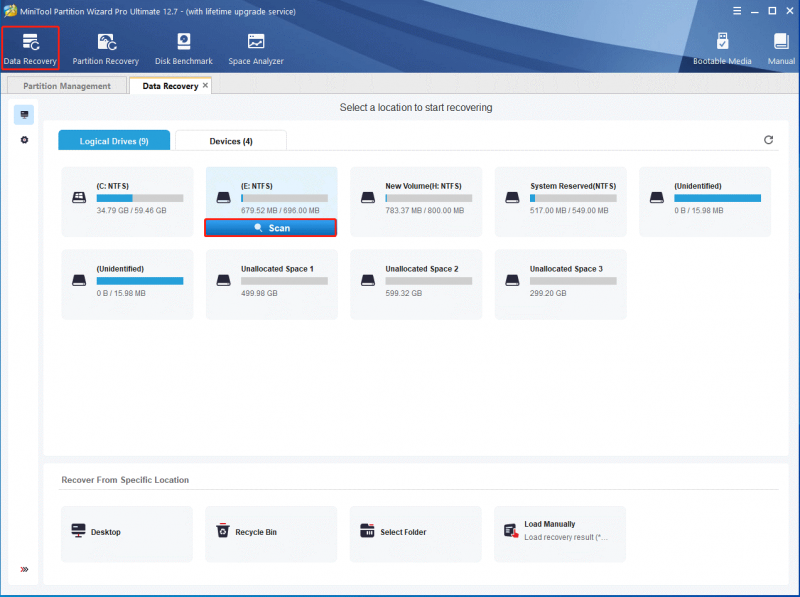800x597 pixels.
Task: Open Space Analyzer from the toolbar
Action: pyautogui.click(x=256, y=48)
